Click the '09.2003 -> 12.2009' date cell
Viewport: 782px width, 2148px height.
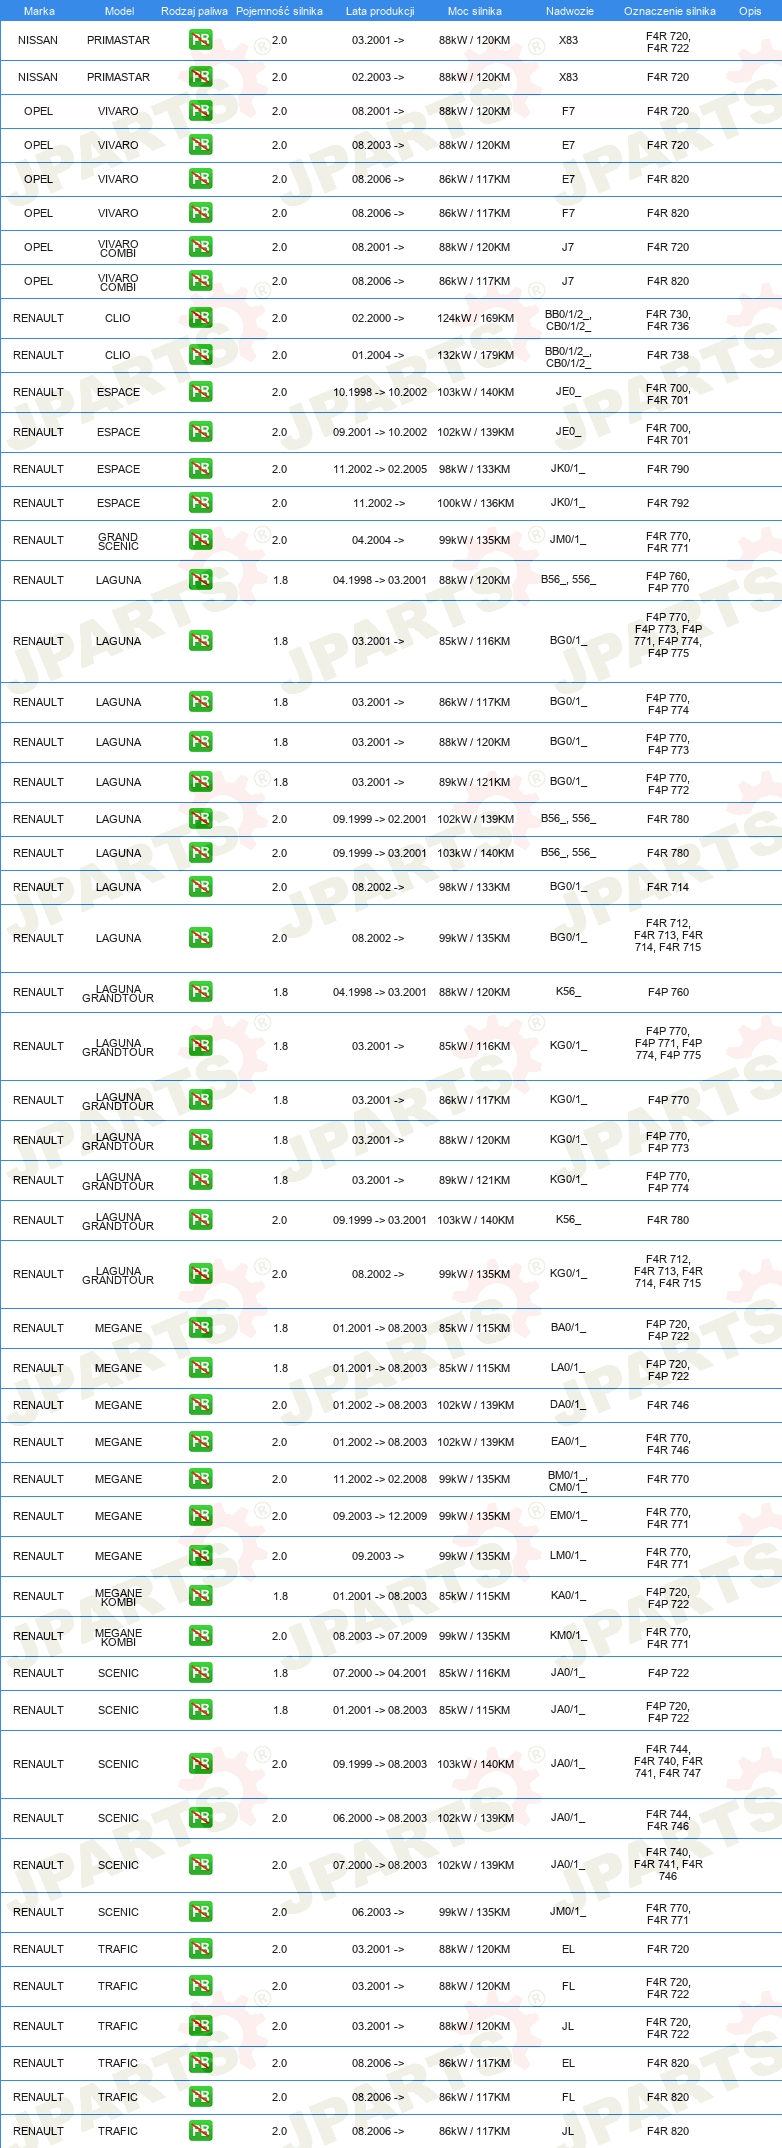[x=380, y=1516]
